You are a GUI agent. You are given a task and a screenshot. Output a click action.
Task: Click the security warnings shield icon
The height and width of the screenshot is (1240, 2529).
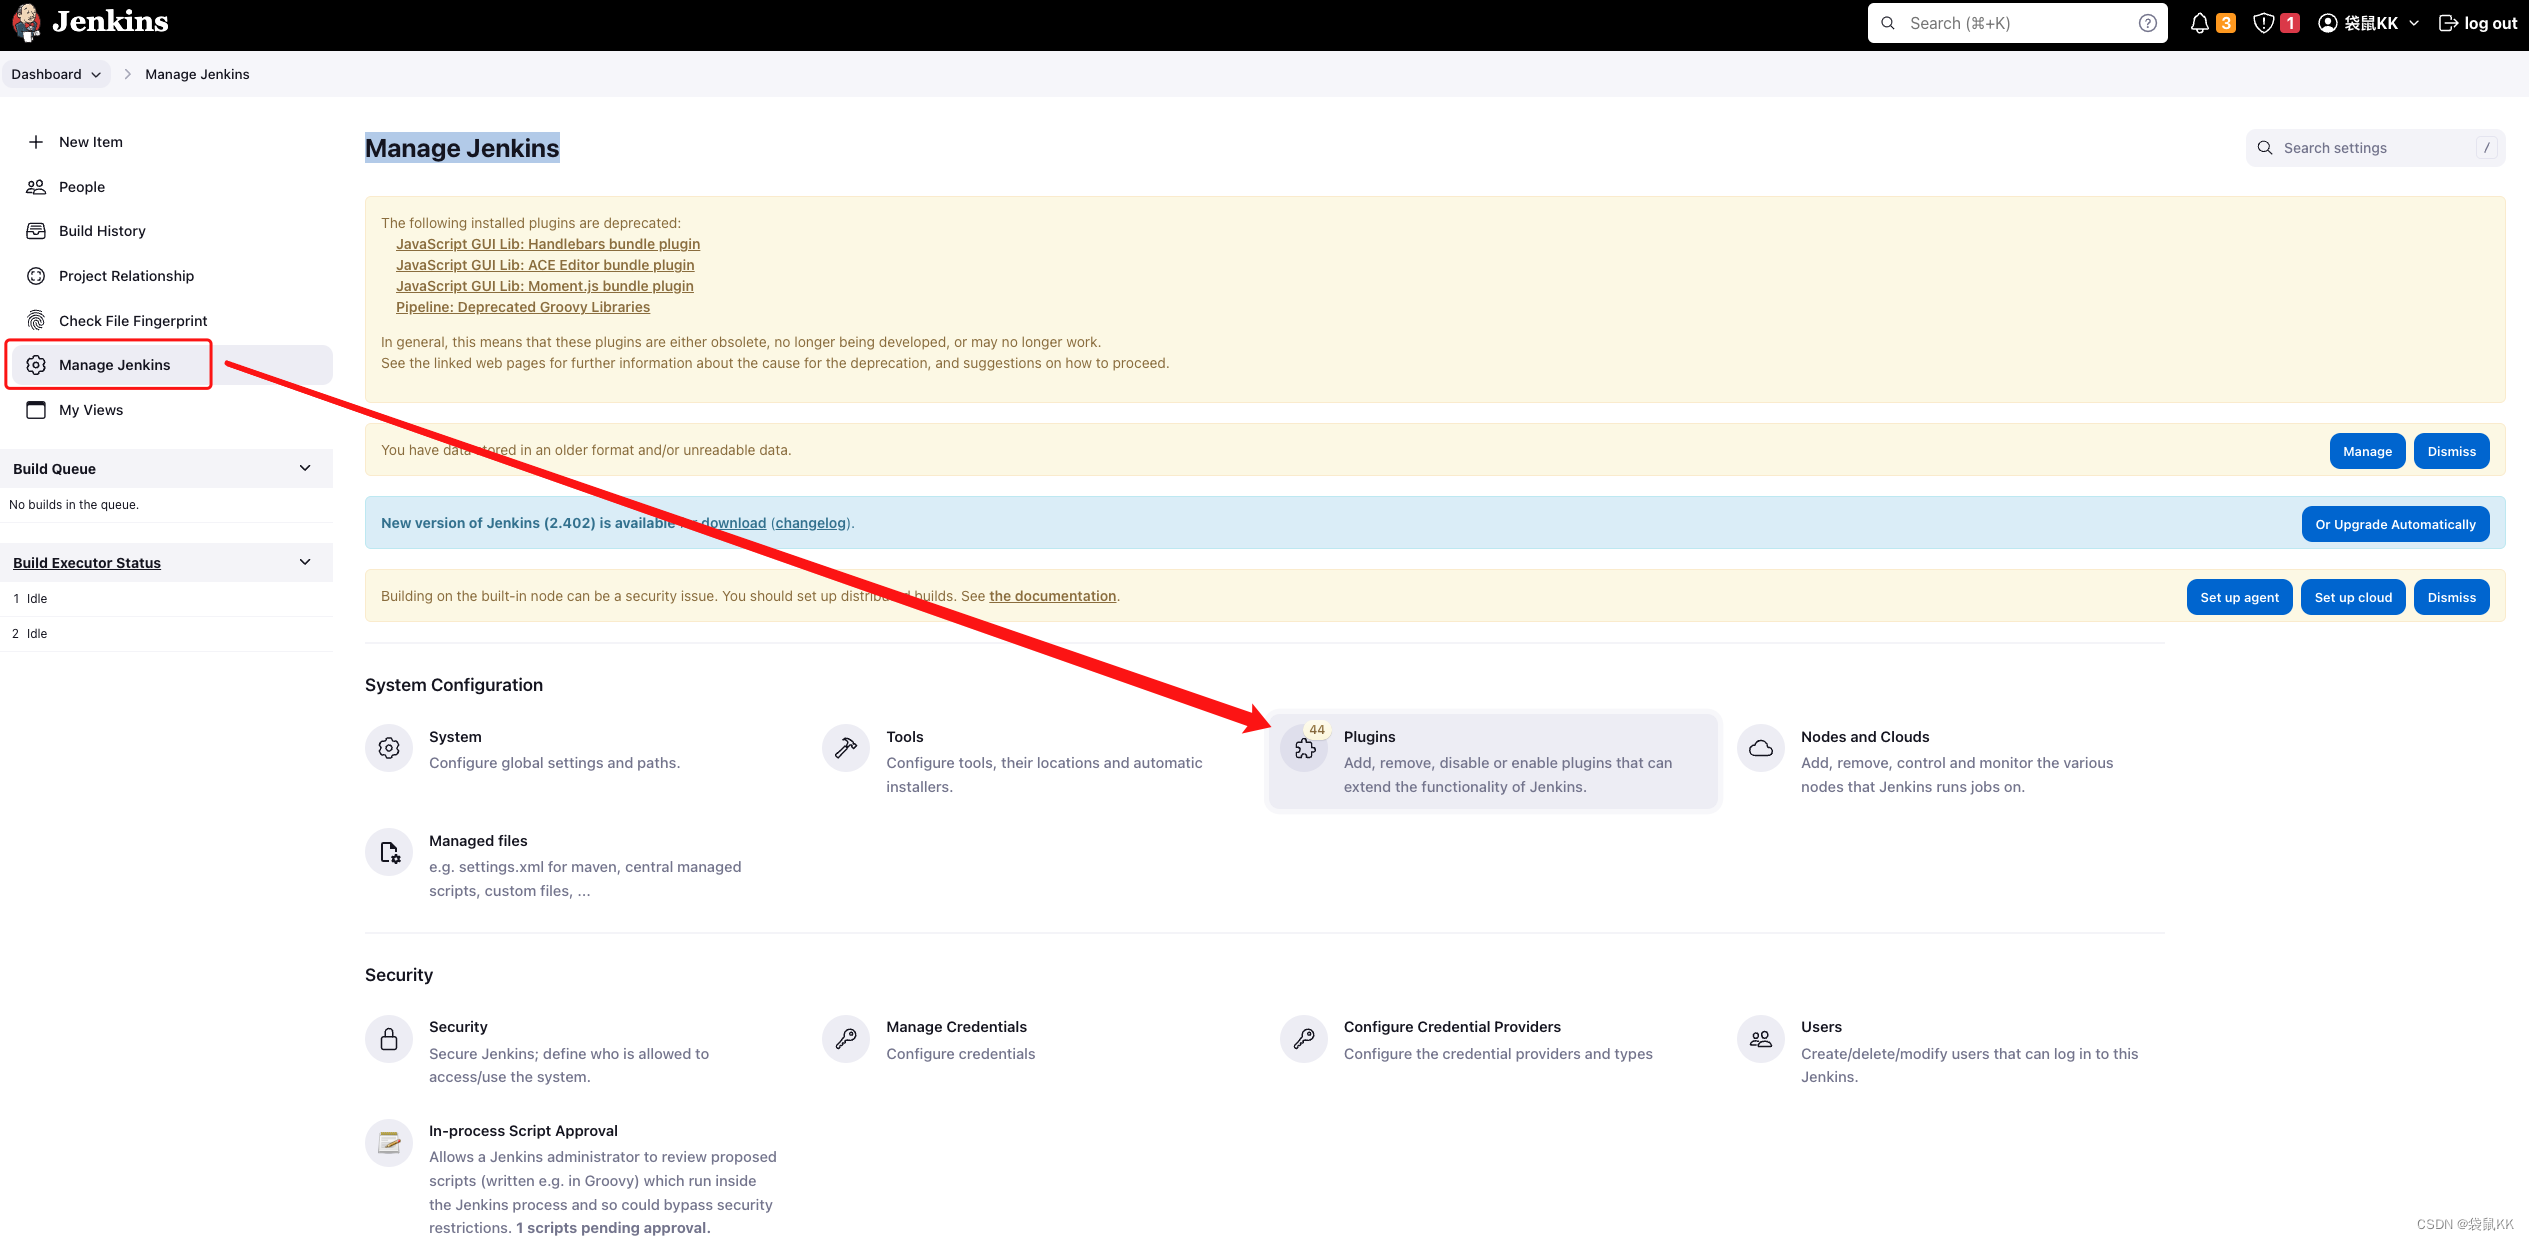coord(2263,22)
